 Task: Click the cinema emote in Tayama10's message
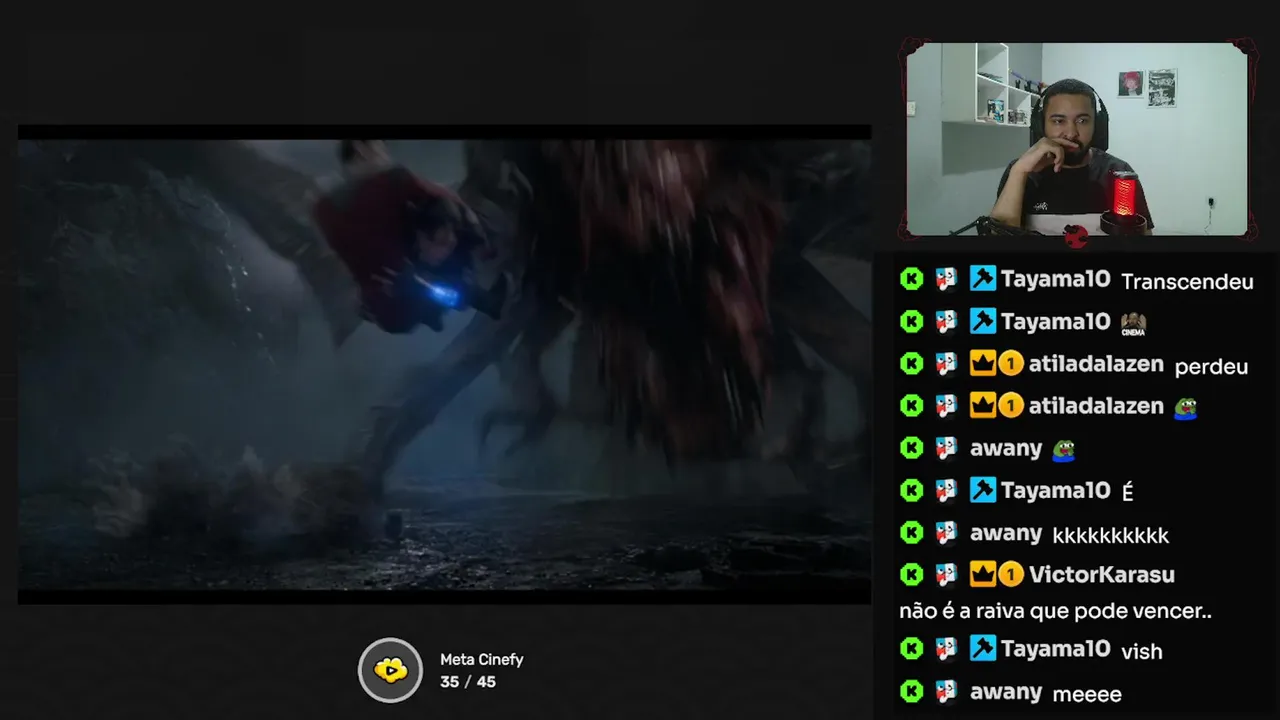point(1133,323)
